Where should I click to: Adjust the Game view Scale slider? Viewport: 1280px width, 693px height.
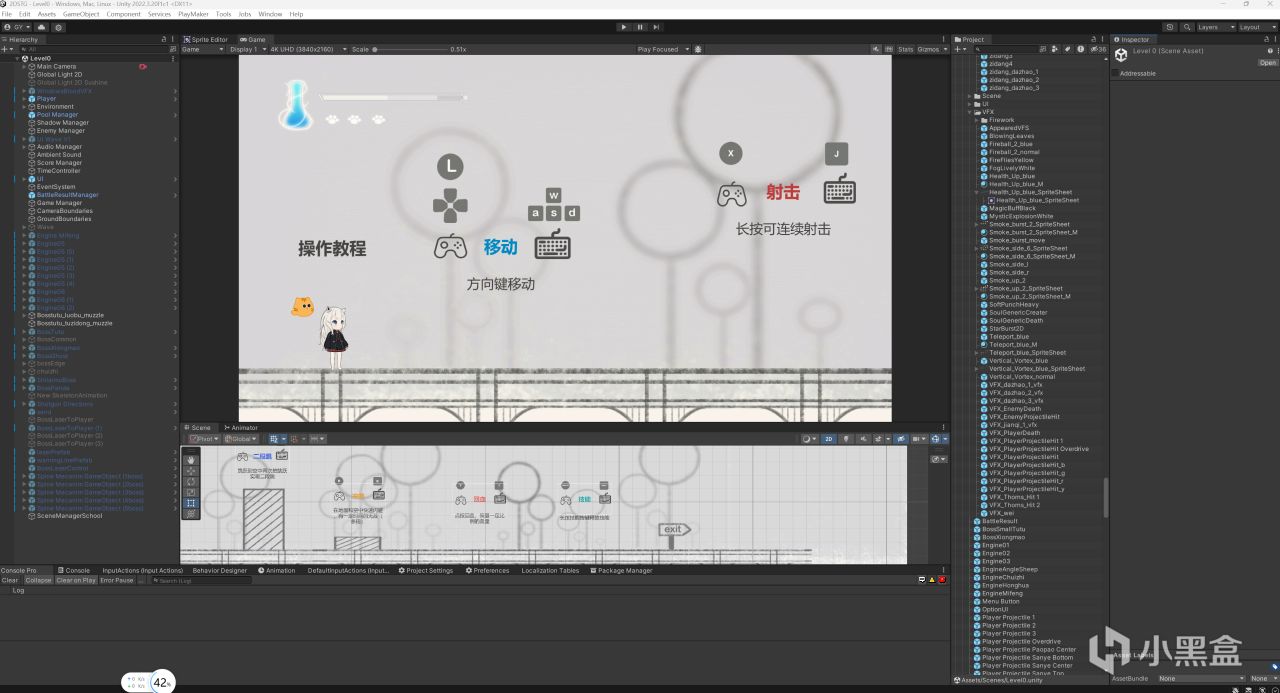[410, 49]
